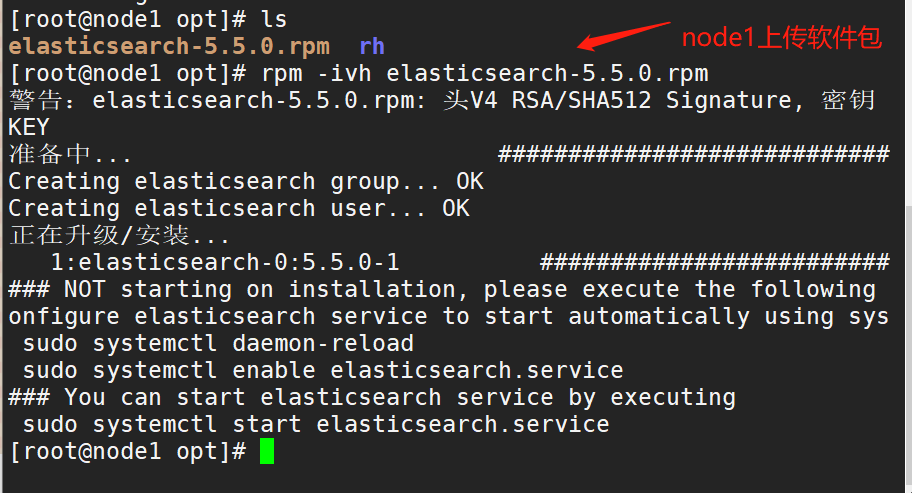Screen dimensions: 912x493
Task: Click the 'rh' directory name in ls output
Action: tap(372, 47)
